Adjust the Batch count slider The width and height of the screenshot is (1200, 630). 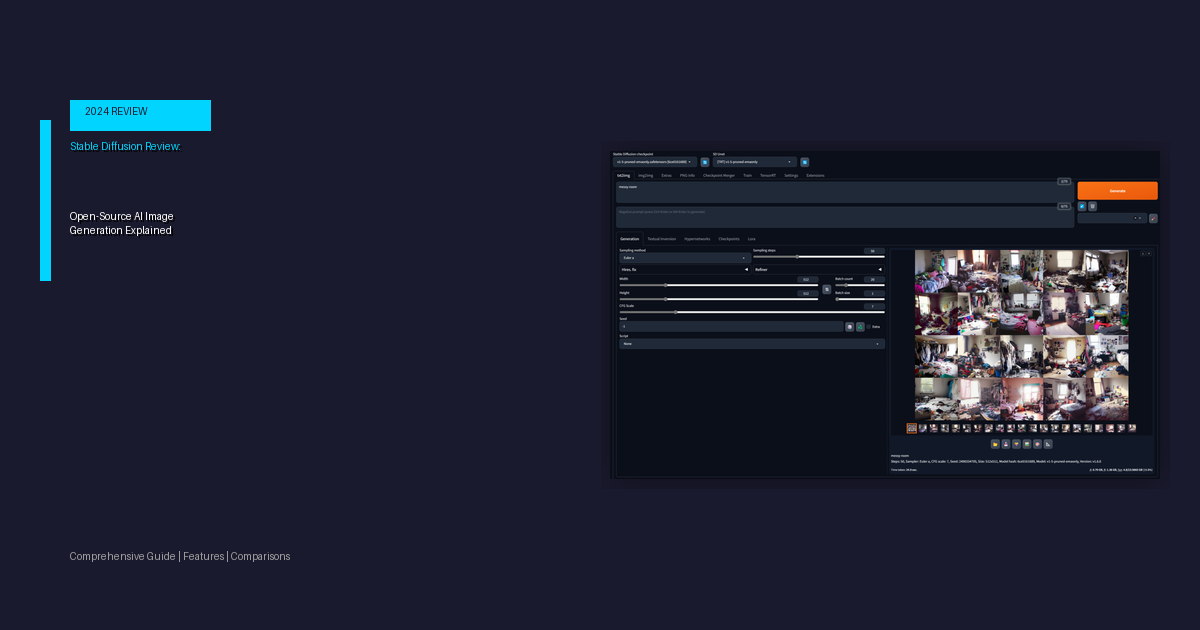(860, 285)
